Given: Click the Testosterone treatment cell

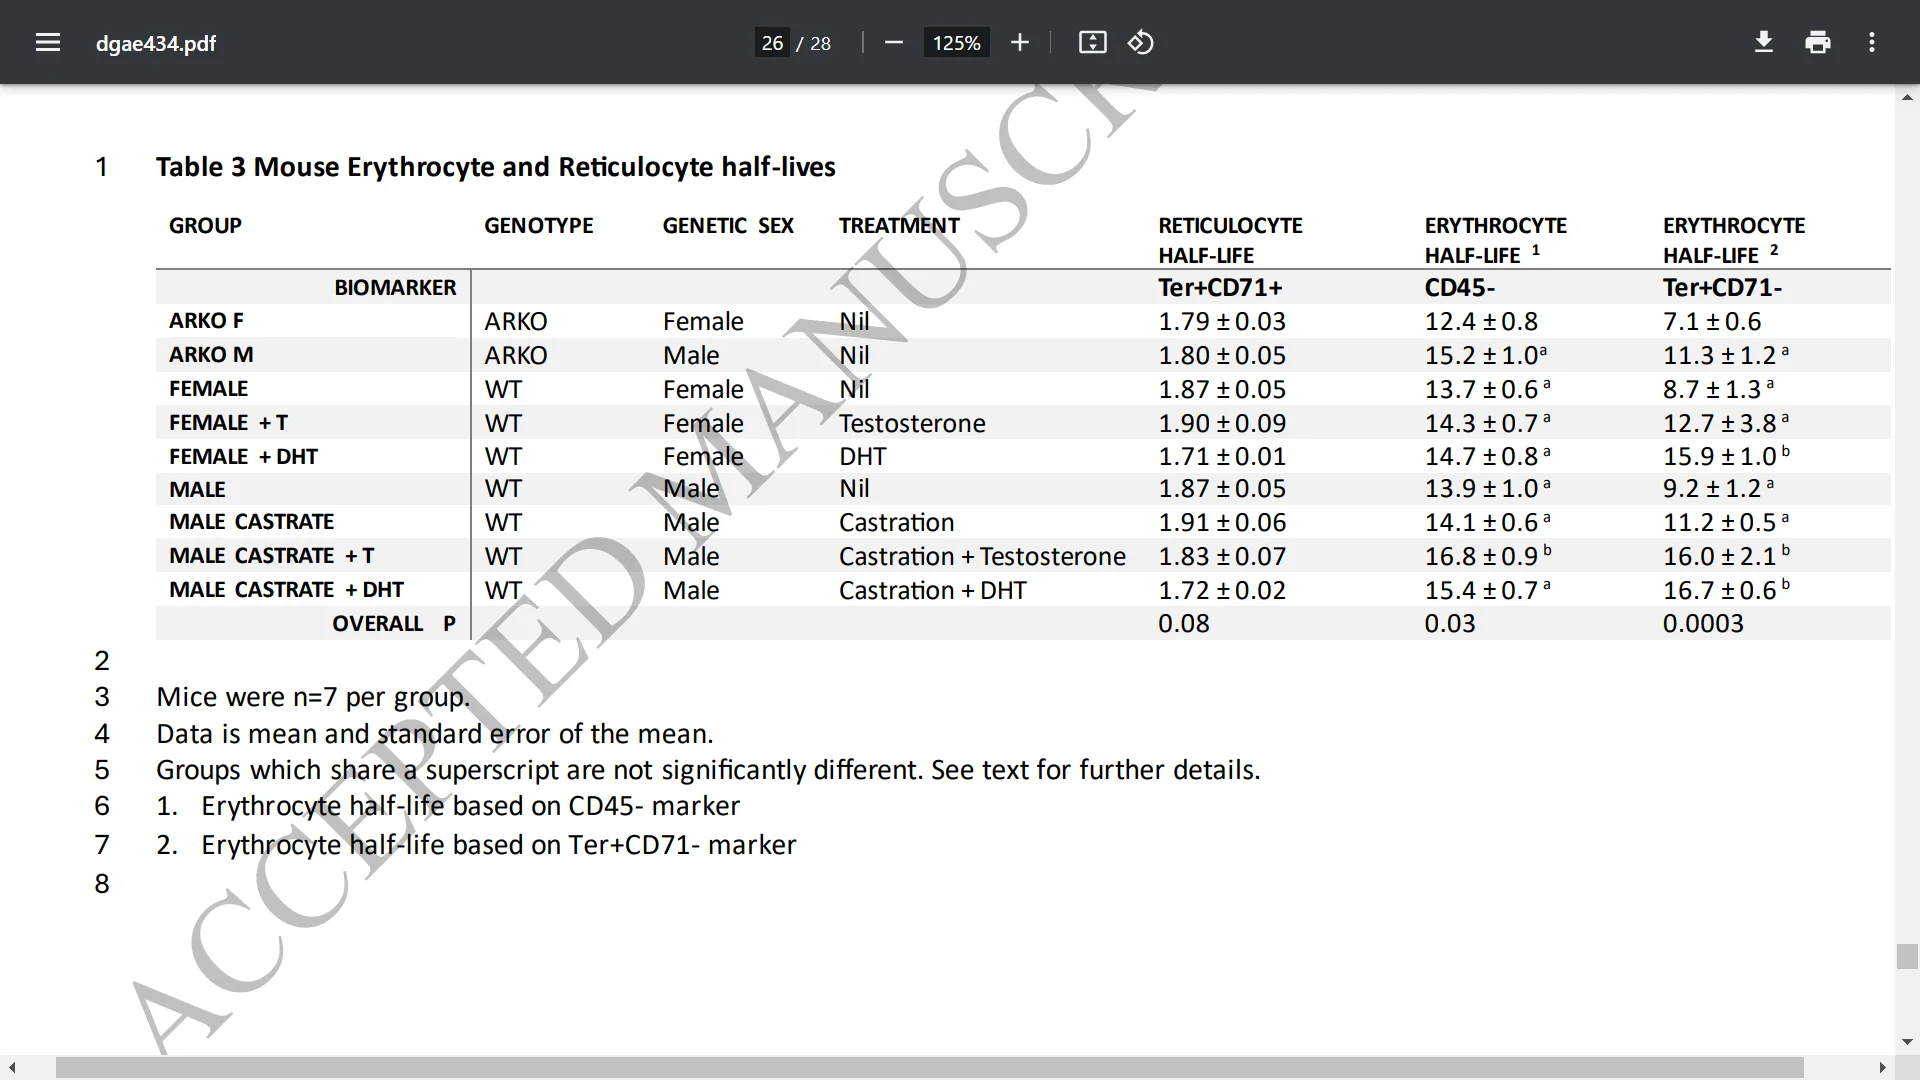Looking at the screenshot, I should click(912, 424).
